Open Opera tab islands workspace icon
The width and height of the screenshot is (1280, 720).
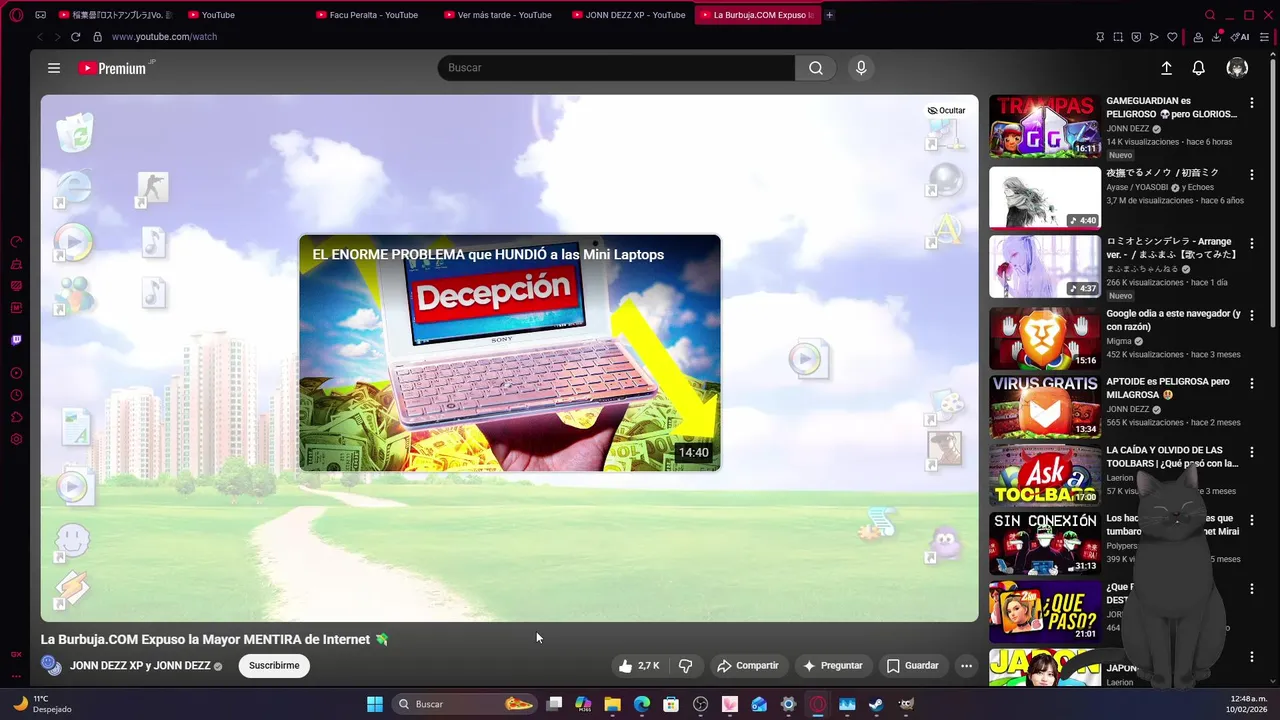coord(40,15)
